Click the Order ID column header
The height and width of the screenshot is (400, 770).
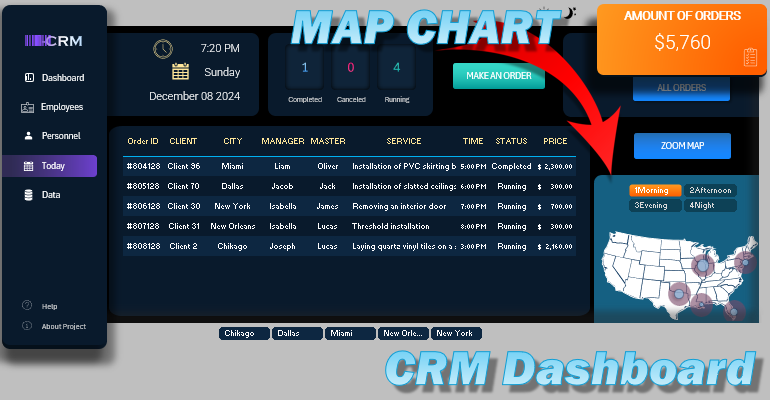pyautogui.click(x=143, y=141)
